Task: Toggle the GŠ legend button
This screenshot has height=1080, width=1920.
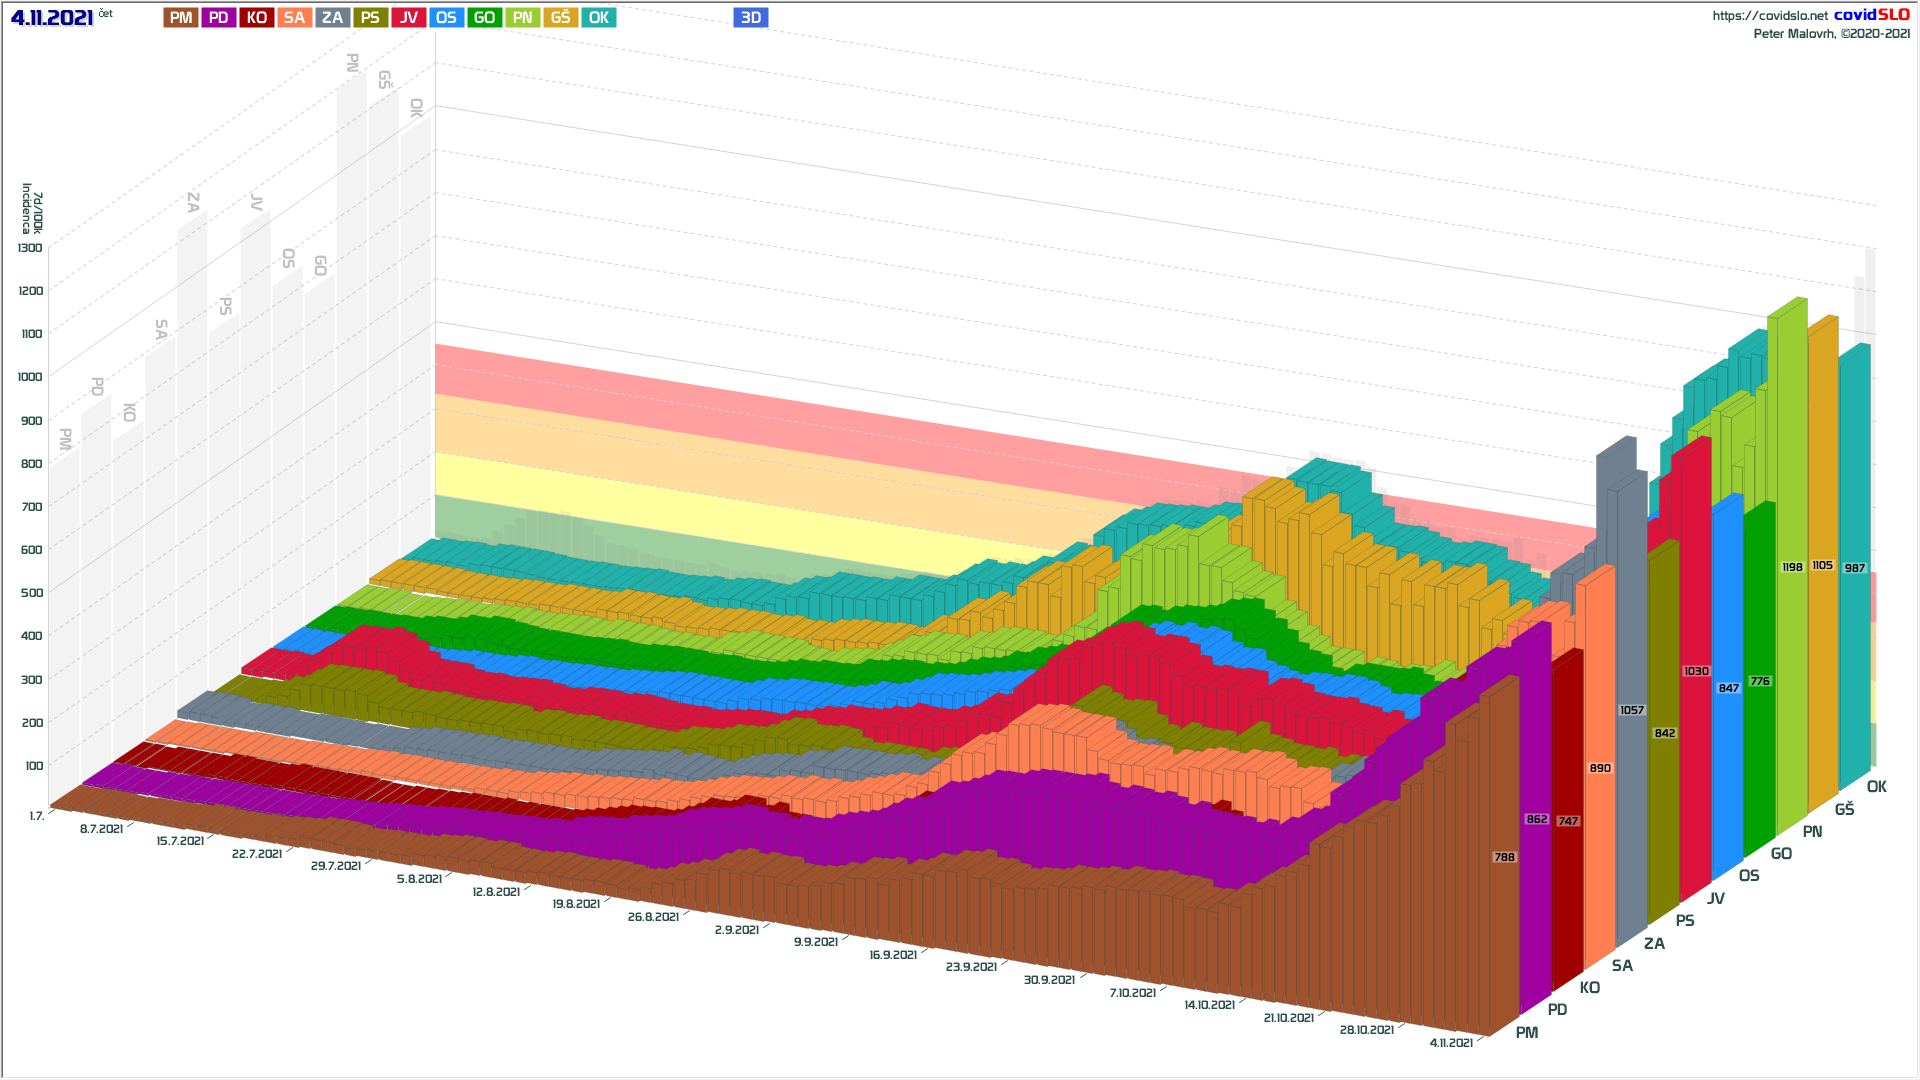Action: point(560,18)
